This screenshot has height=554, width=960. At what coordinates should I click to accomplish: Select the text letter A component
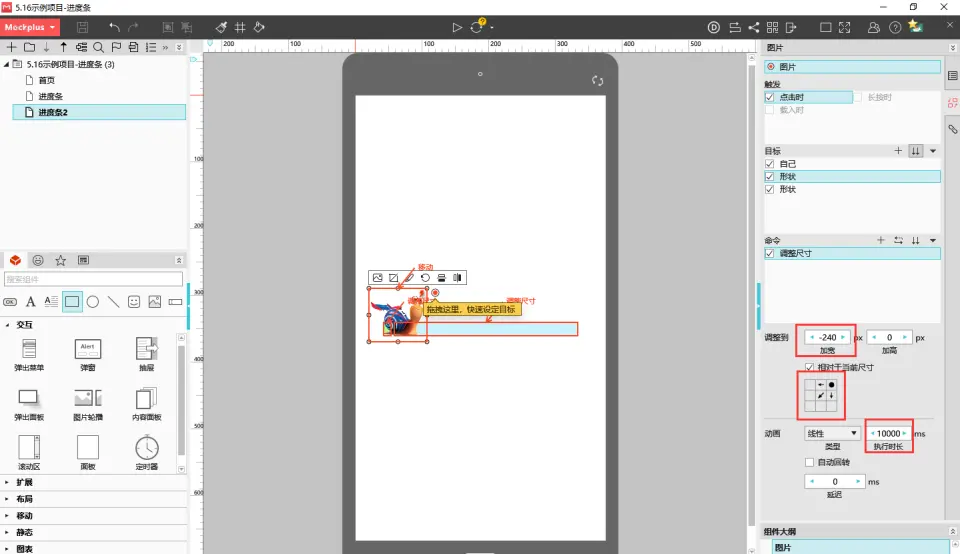[x=31, y=301]
